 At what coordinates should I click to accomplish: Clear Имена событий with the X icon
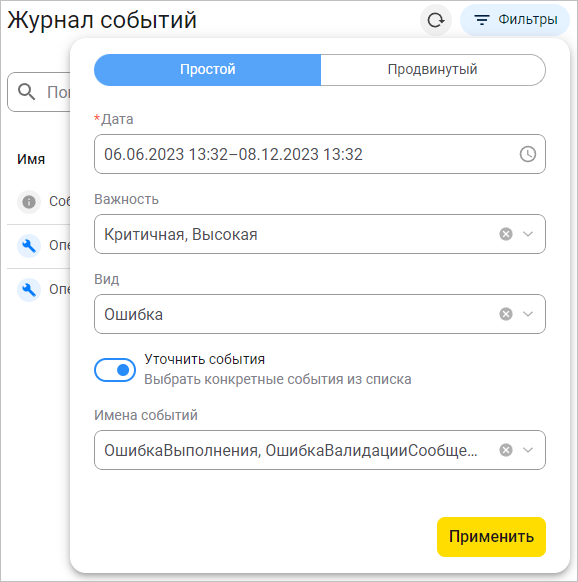click(x=506, y=450)
